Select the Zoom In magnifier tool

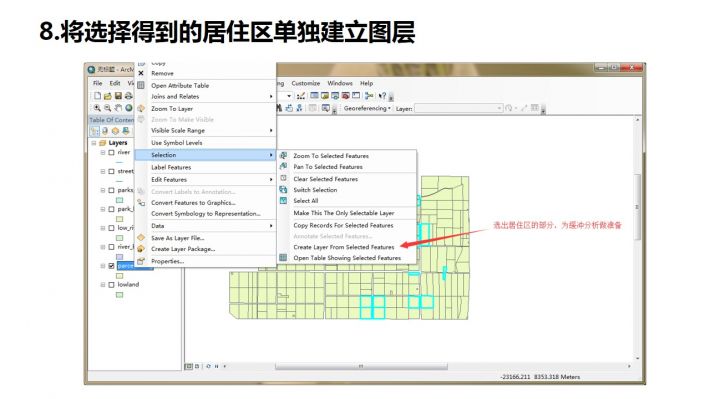pos(97,108)
